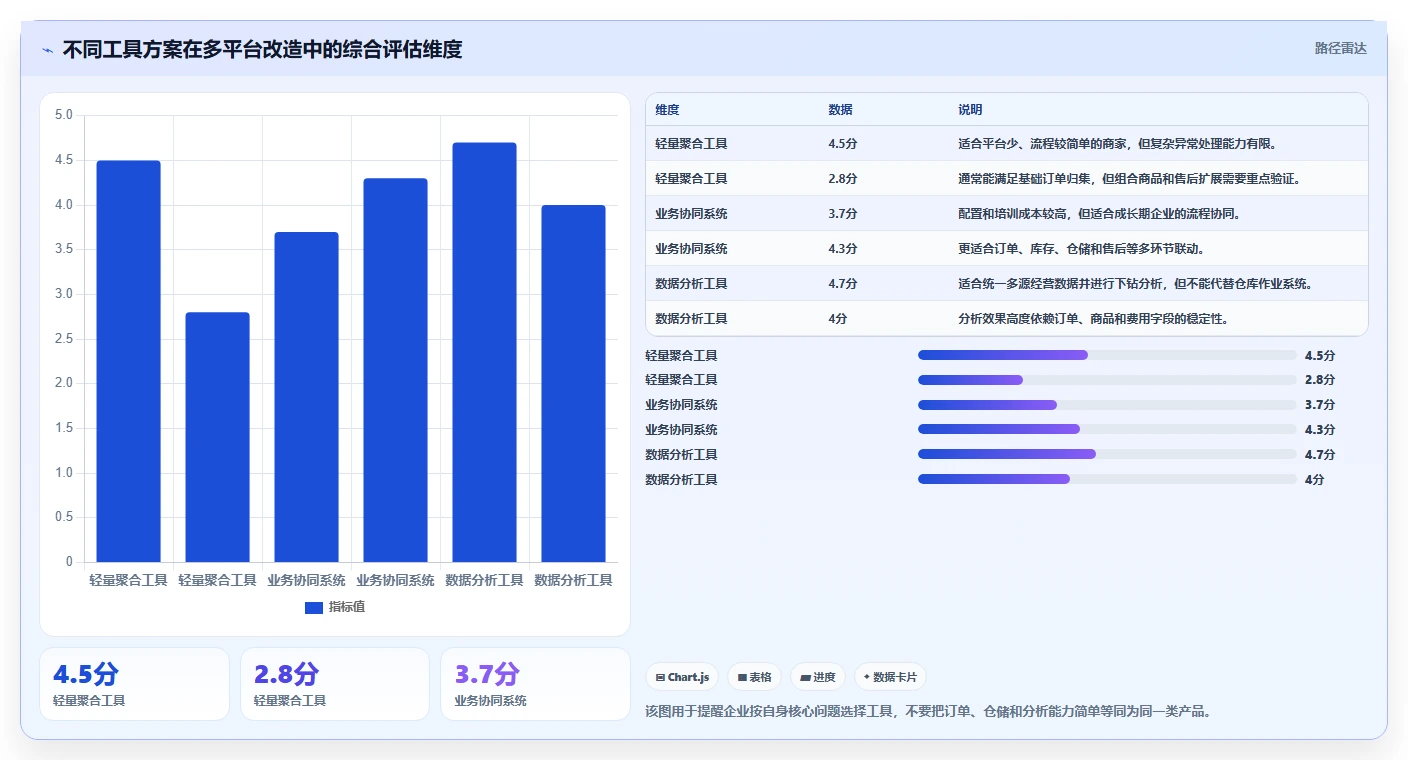Click the first chart bar at 4.5

pos(128,361)
